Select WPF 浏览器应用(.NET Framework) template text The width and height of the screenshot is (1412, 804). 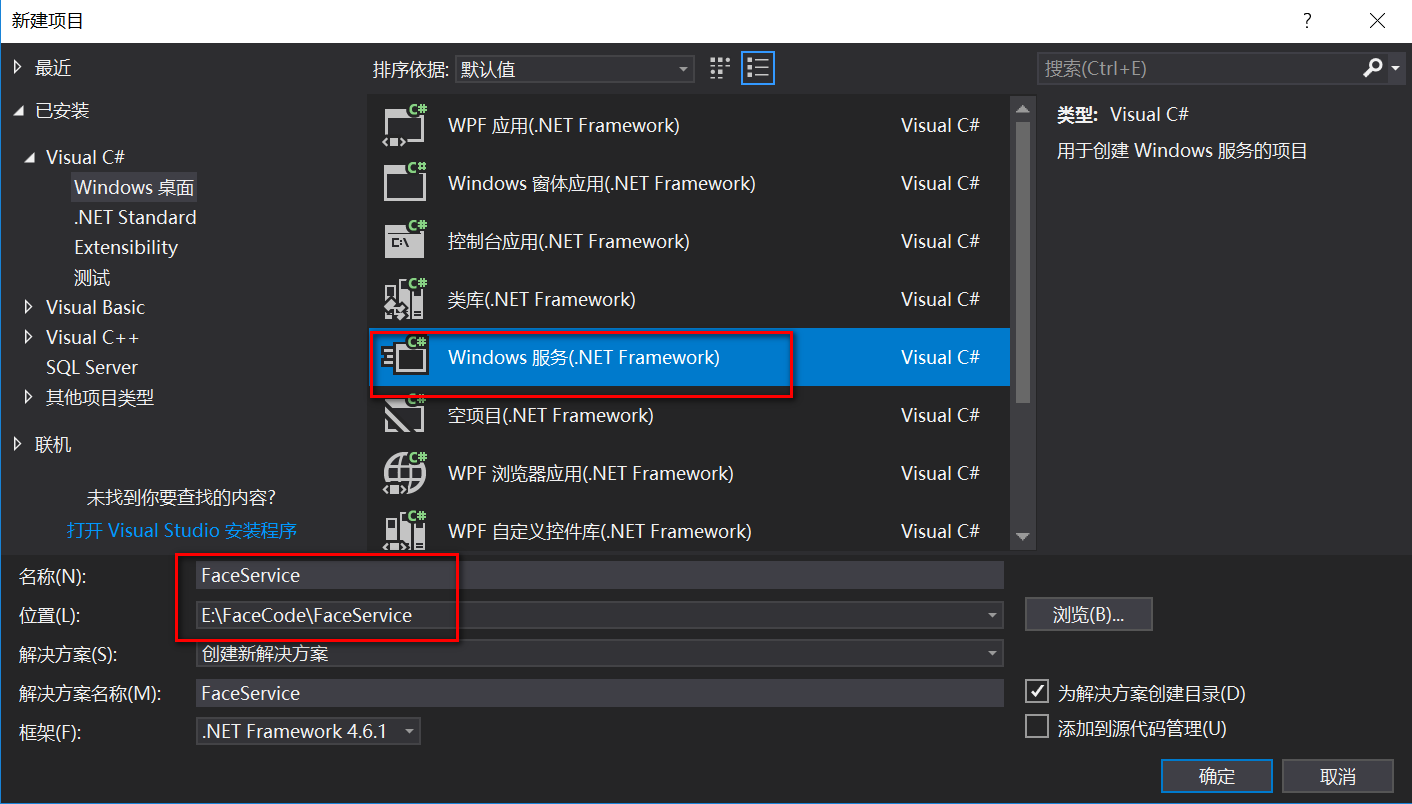point(591,473)
